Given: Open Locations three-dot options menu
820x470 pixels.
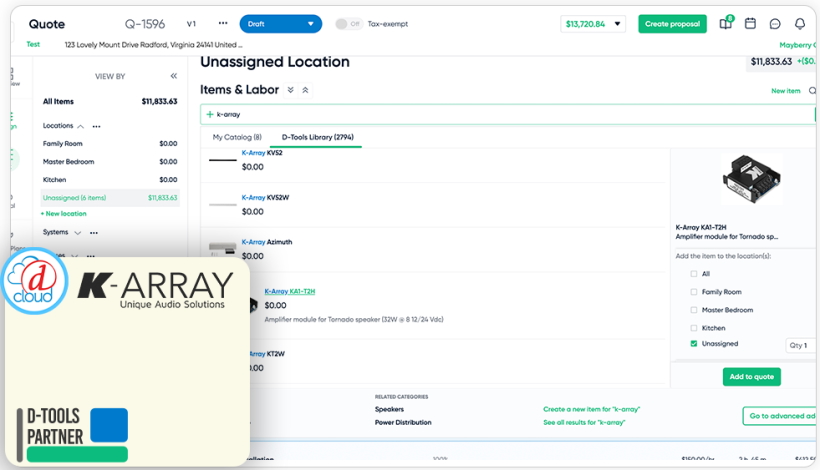Looking at the screenshot, I should tap(96, 126).
